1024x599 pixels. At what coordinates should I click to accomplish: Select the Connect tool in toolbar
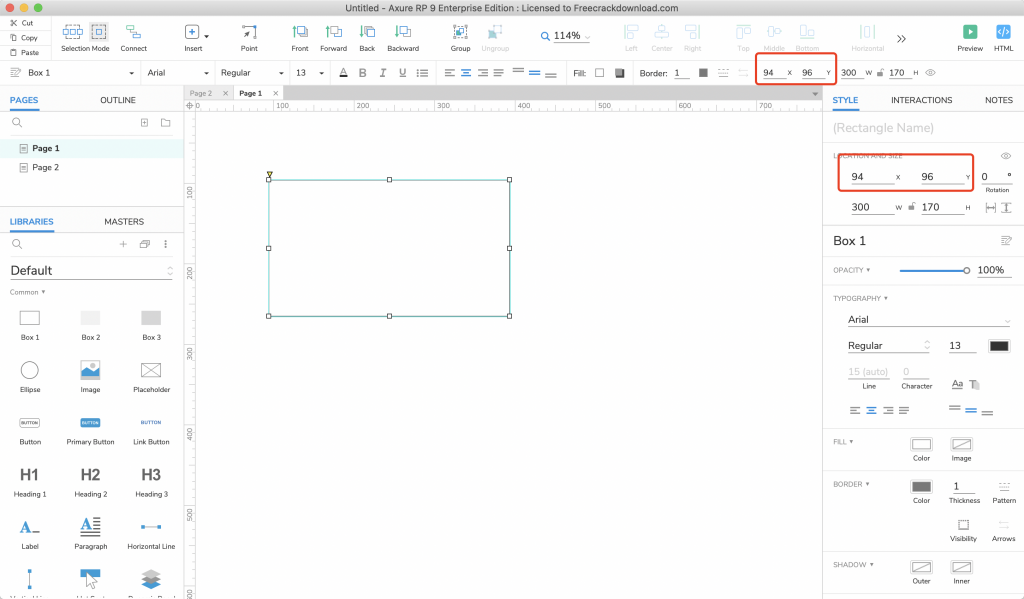tap(133, 33)
